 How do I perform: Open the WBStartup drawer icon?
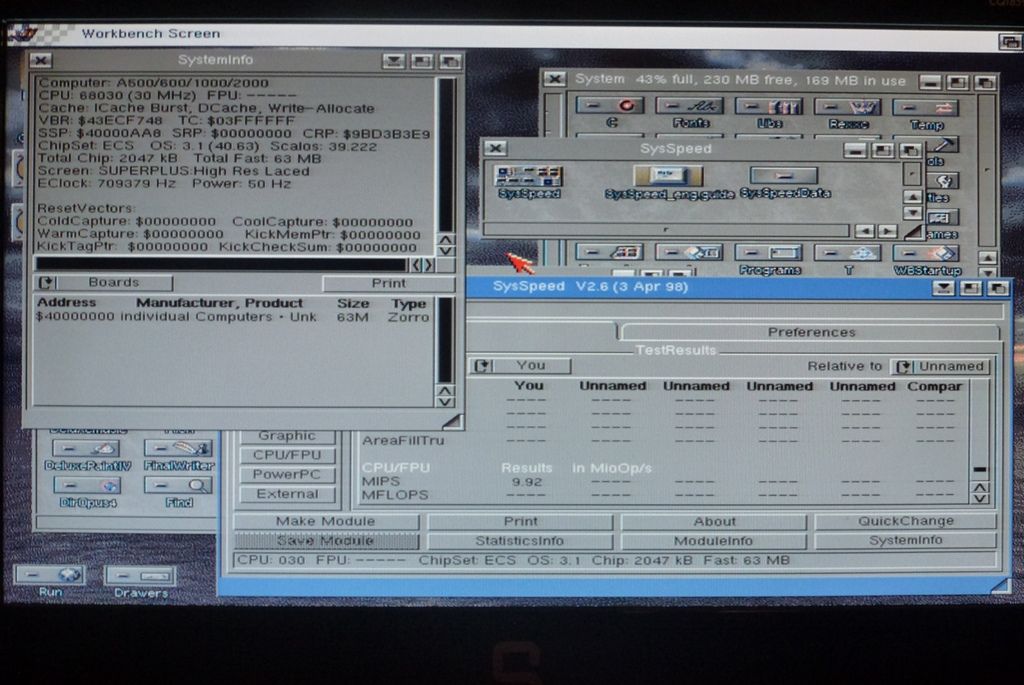[927, 254]
